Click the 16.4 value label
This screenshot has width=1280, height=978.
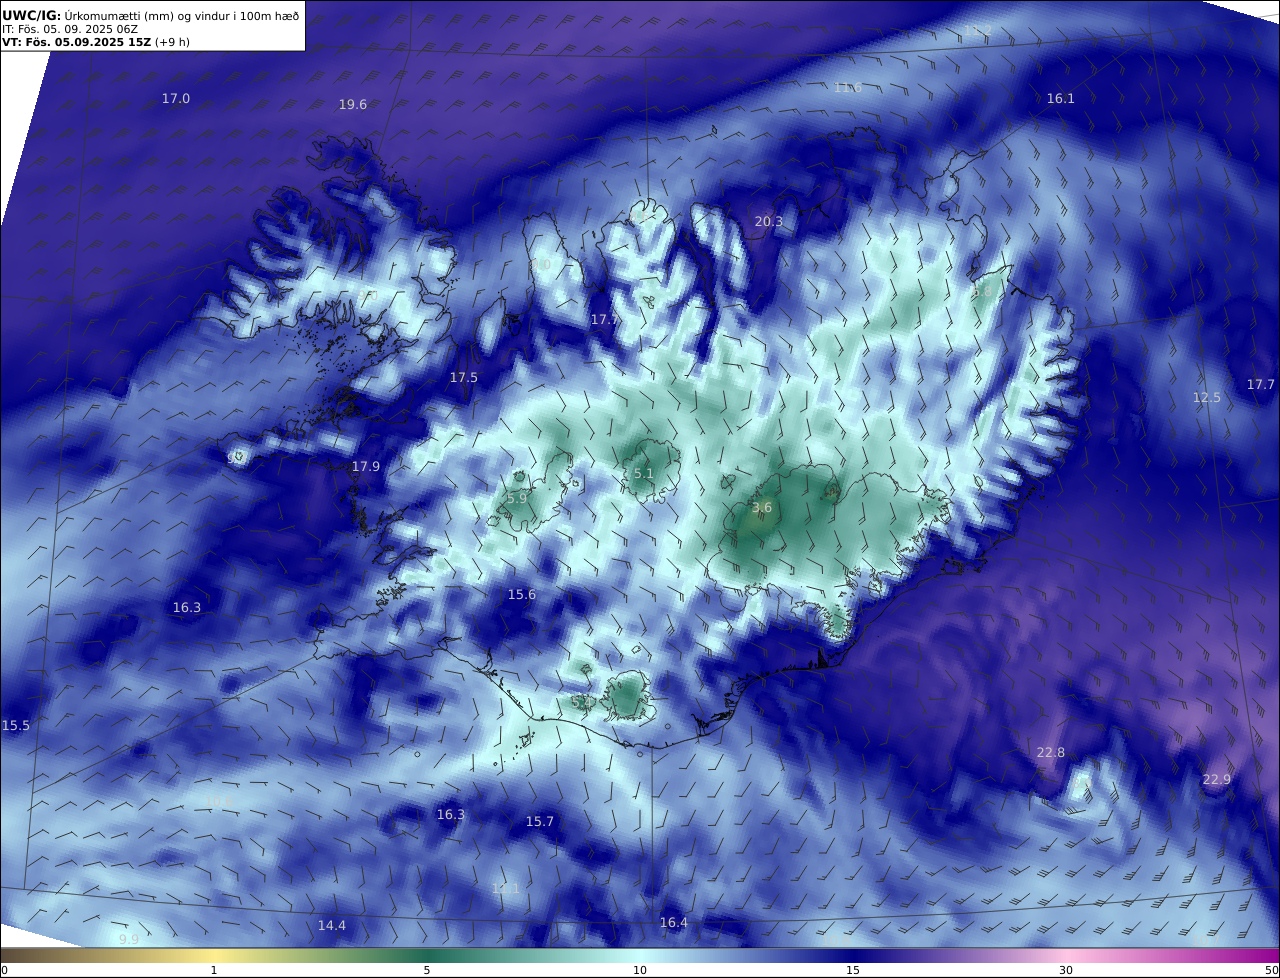674,922
